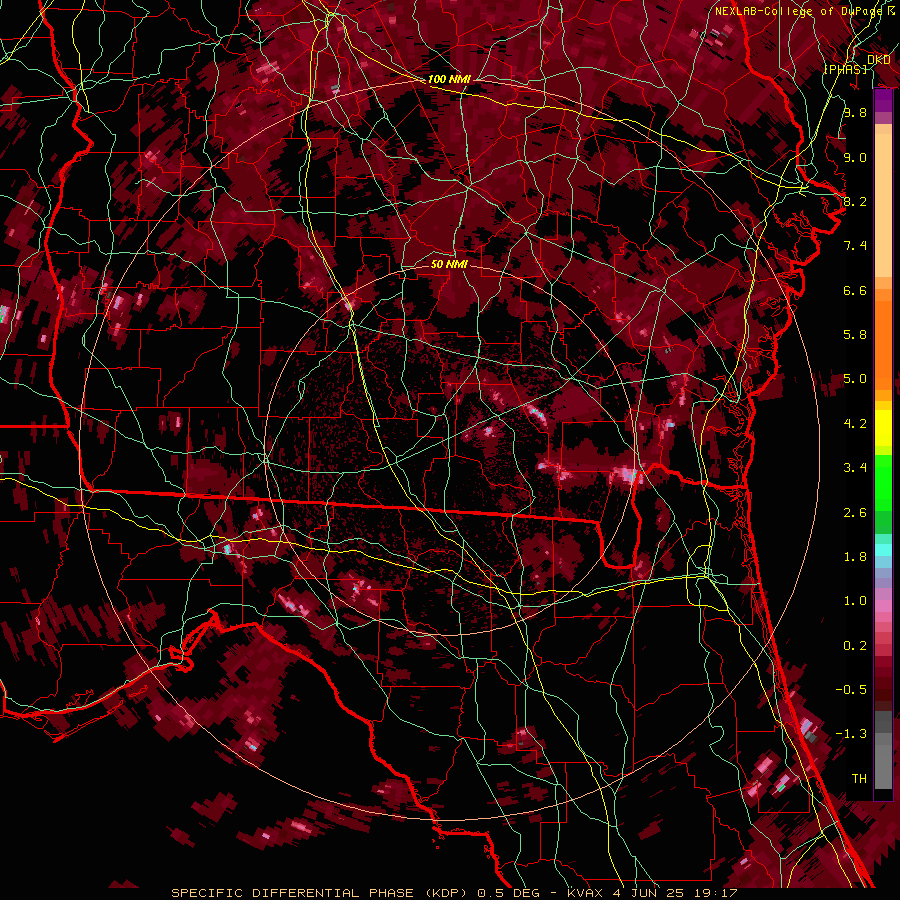The image size is (900, 900).
Task: Click the 5.0 scale value
Action: click(855, 379)
